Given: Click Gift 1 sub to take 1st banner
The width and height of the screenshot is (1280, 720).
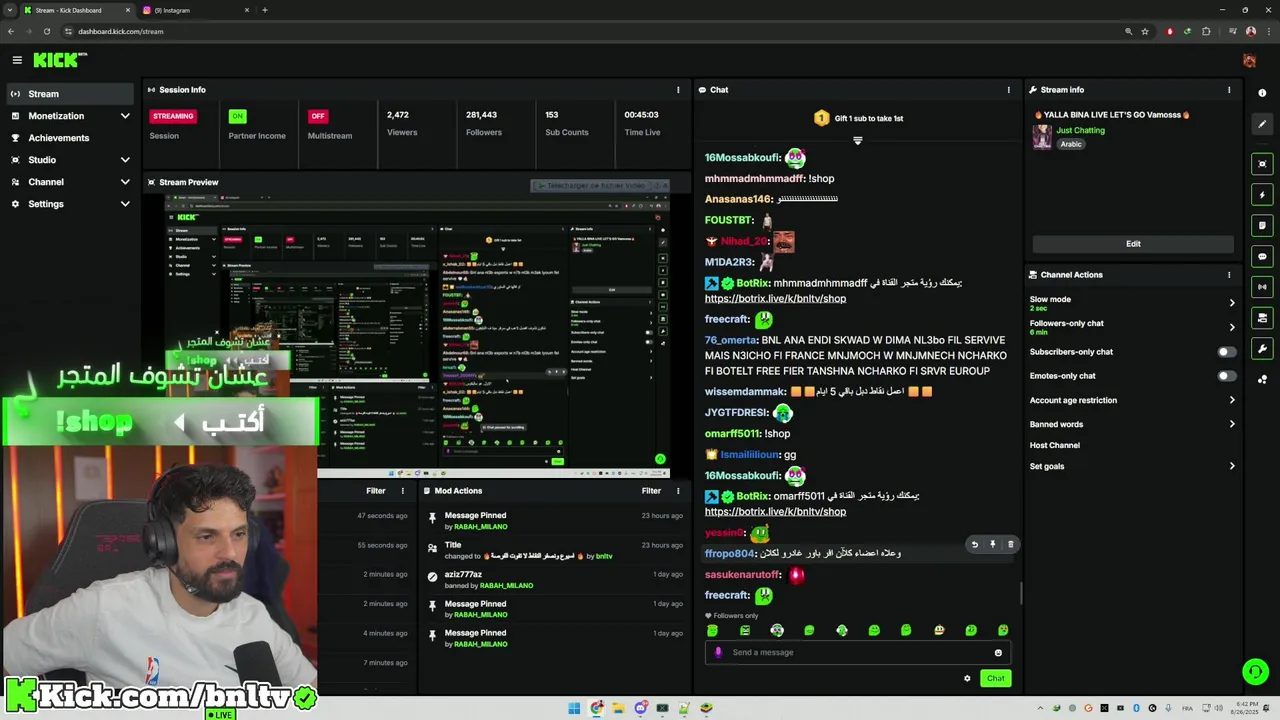Looking at the screenshot, I should [858, 118].
